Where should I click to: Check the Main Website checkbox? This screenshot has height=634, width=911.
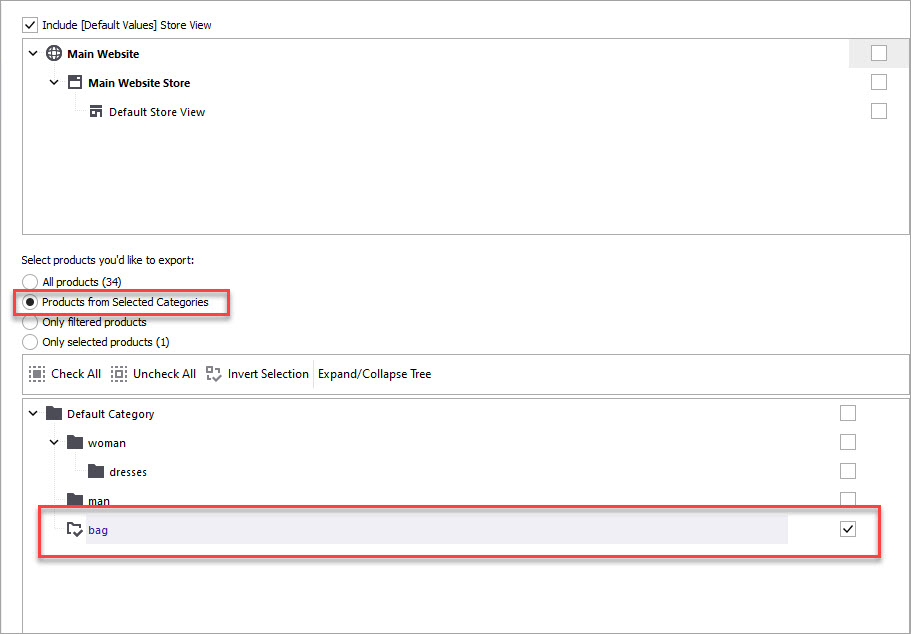point(878,53)
